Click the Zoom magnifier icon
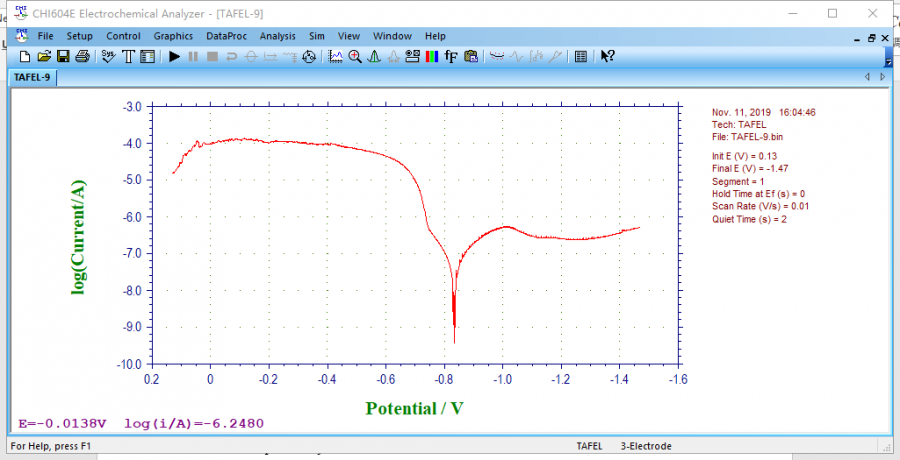The height and width of the screenshot is (460, 900). click(x=354, y=57)
